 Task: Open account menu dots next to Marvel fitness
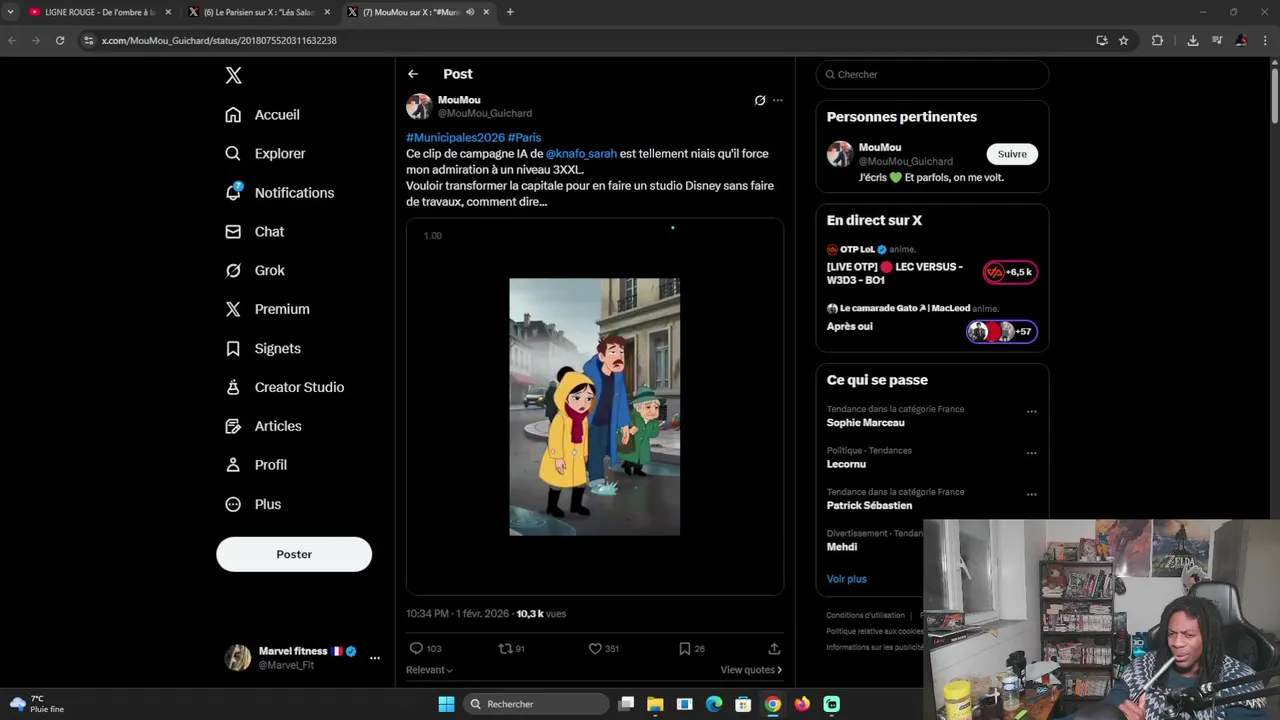375,658
